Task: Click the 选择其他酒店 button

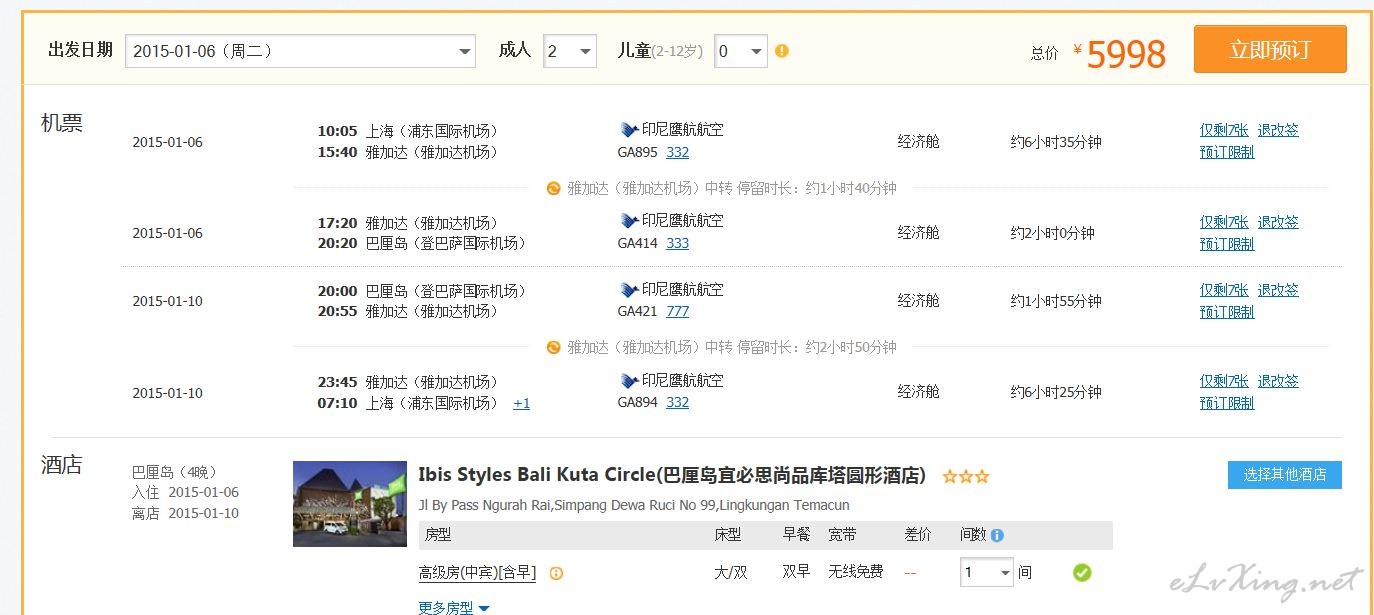Action: (x=1285, y=475)
